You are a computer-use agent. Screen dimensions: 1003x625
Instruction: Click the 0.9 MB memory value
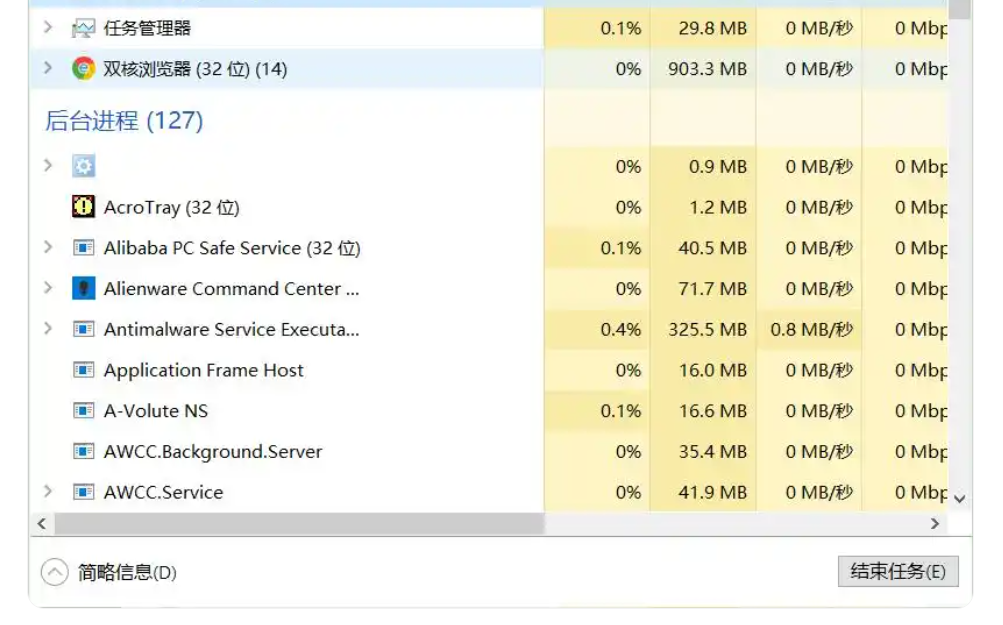[718, 166]
